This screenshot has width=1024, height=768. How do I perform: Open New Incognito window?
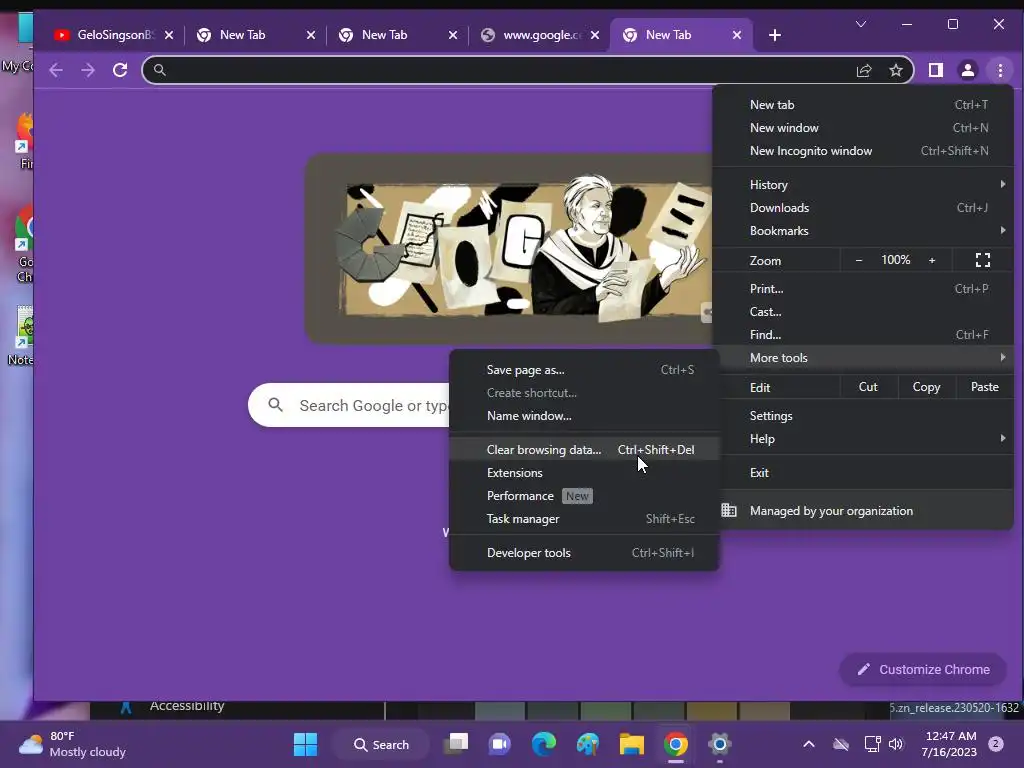click(863, 150)
